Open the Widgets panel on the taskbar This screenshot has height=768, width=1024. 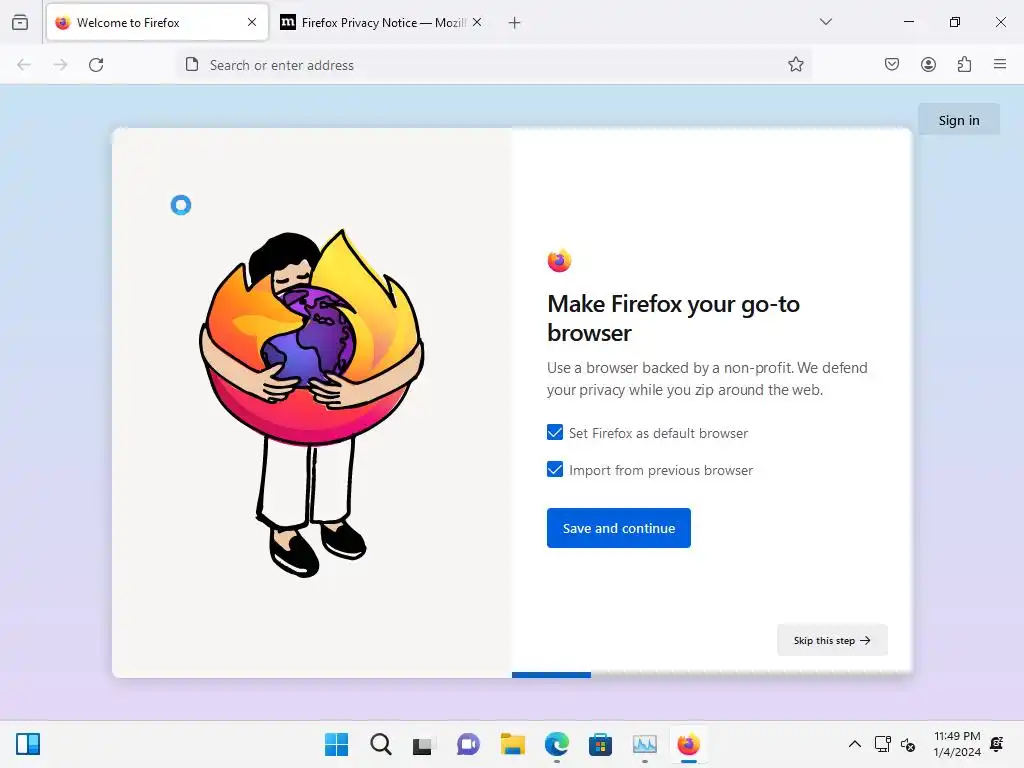tap(28, 744)
